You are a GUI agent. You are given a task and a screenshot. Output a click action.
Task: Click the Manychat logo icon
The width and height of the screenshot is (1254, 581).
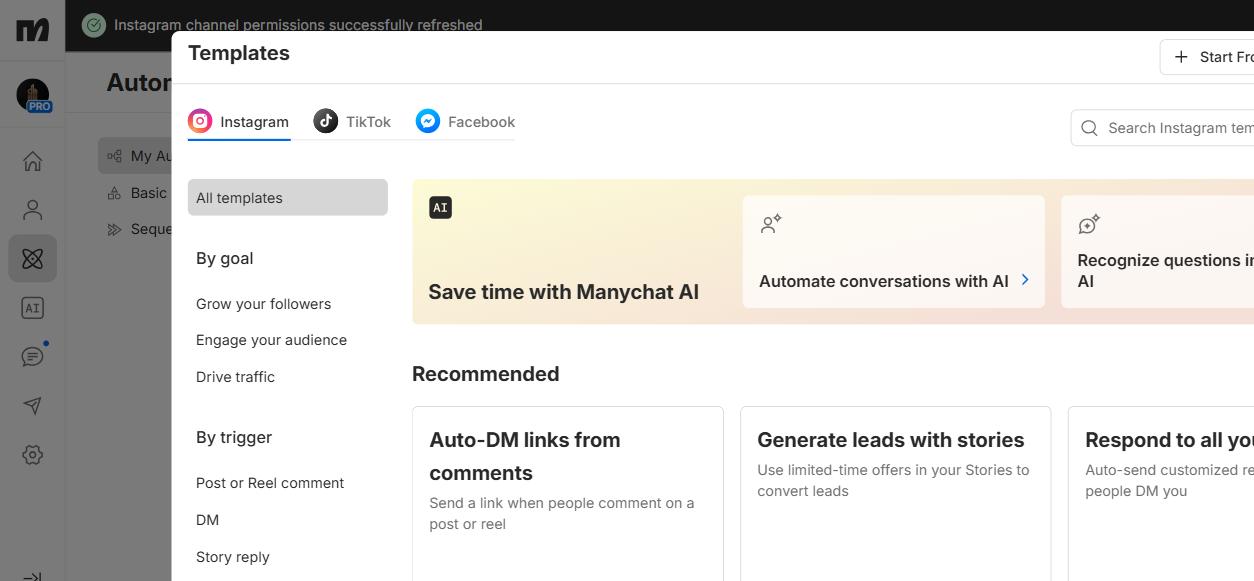[x=32, y=29]
